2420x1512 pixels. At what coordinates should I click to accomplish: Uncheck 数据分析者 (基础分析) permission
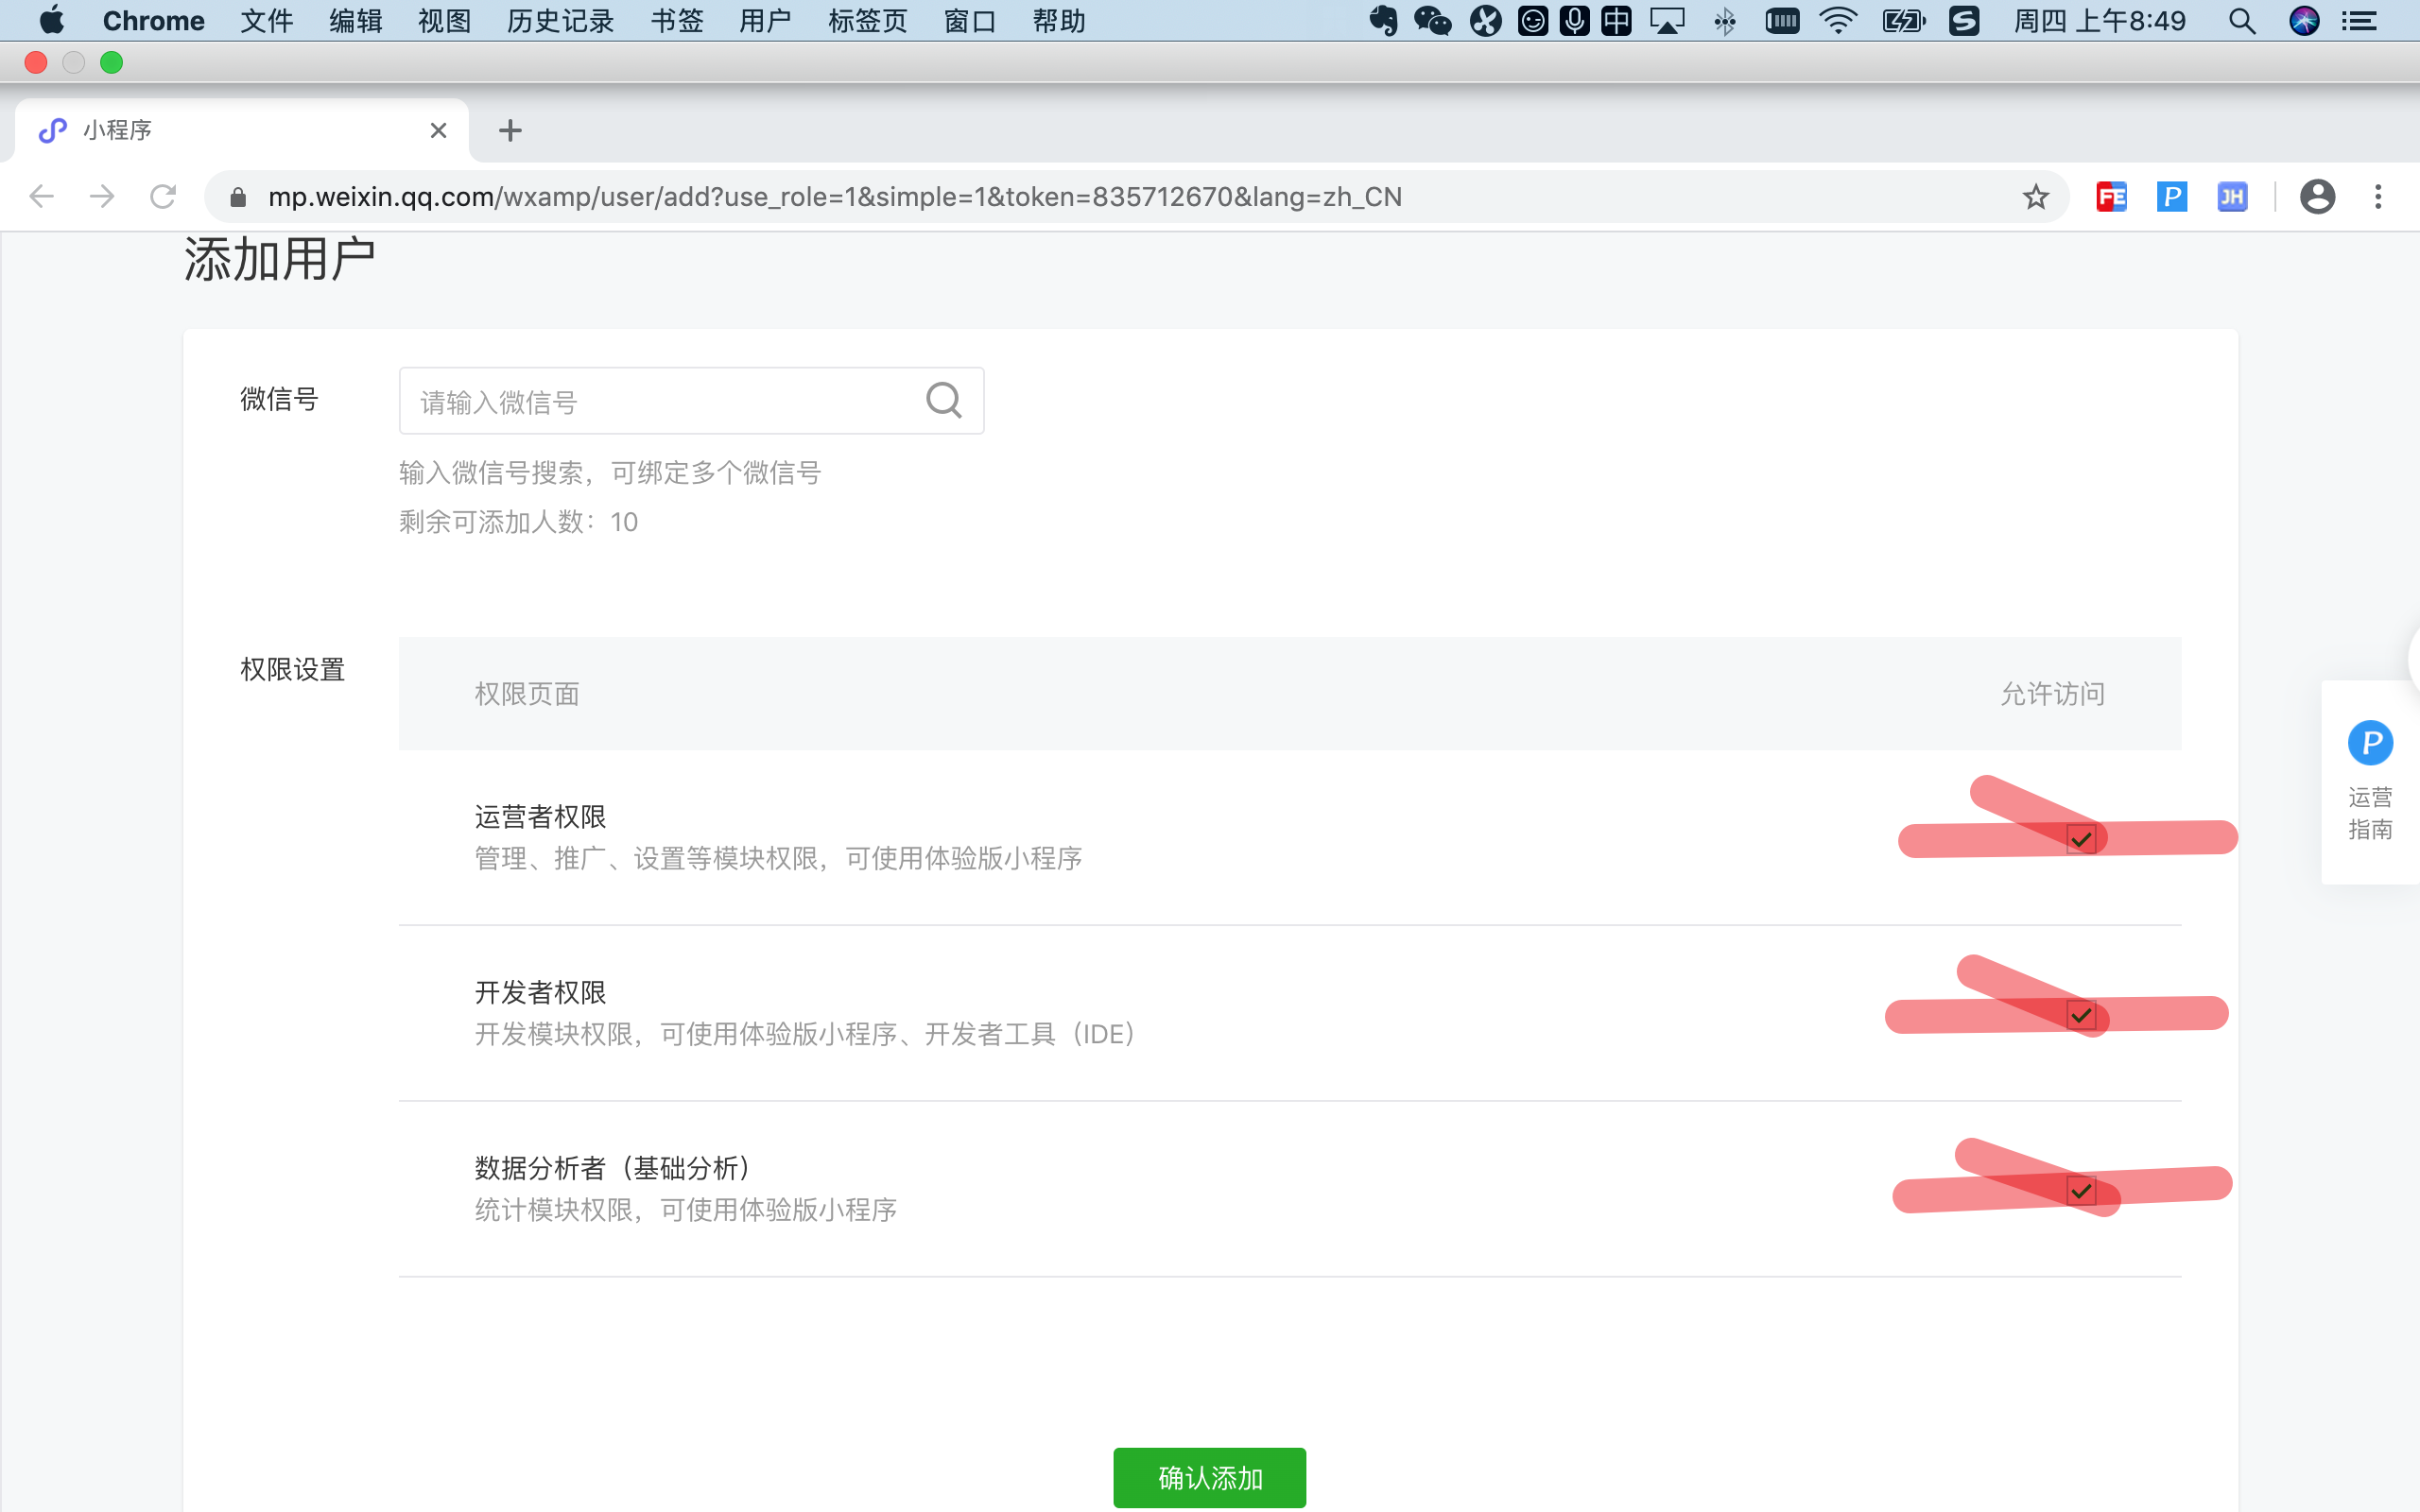point(2081,1191)
